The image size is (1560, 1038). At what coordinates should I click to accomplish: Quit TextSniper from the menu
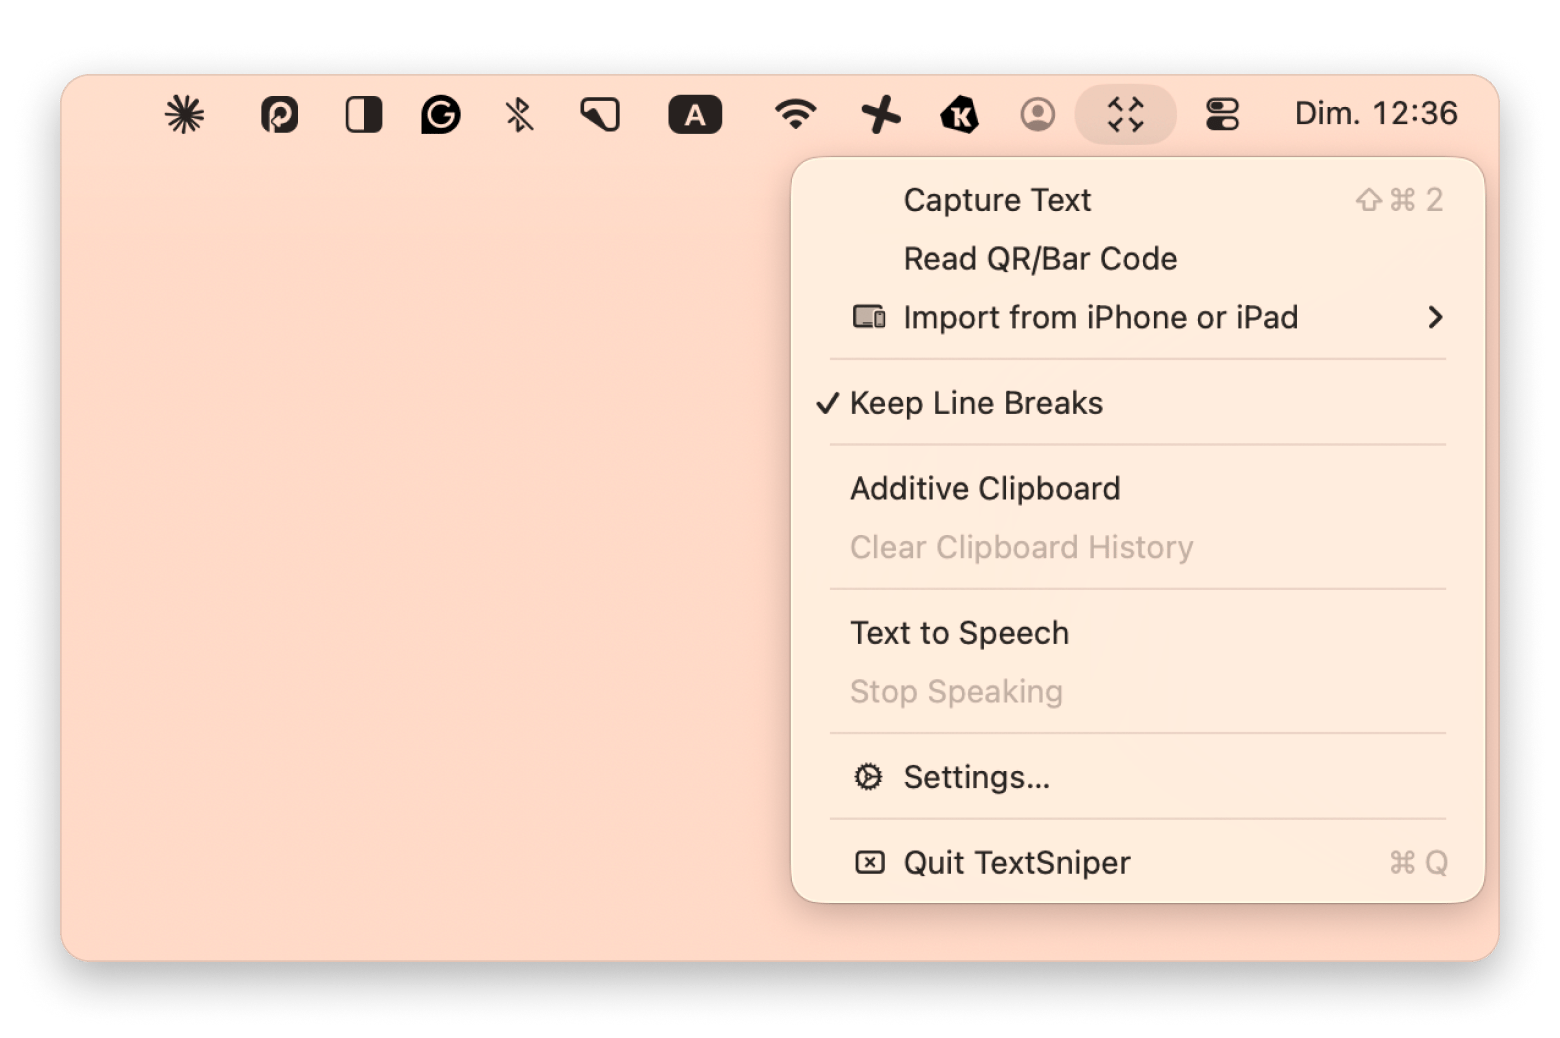tap(1138, 863)
